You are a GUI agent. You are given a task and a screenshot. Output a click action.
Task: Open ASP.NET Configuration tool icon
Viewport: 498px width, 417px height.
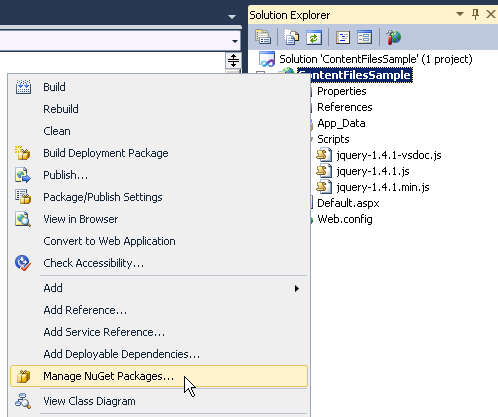[394, 37]
